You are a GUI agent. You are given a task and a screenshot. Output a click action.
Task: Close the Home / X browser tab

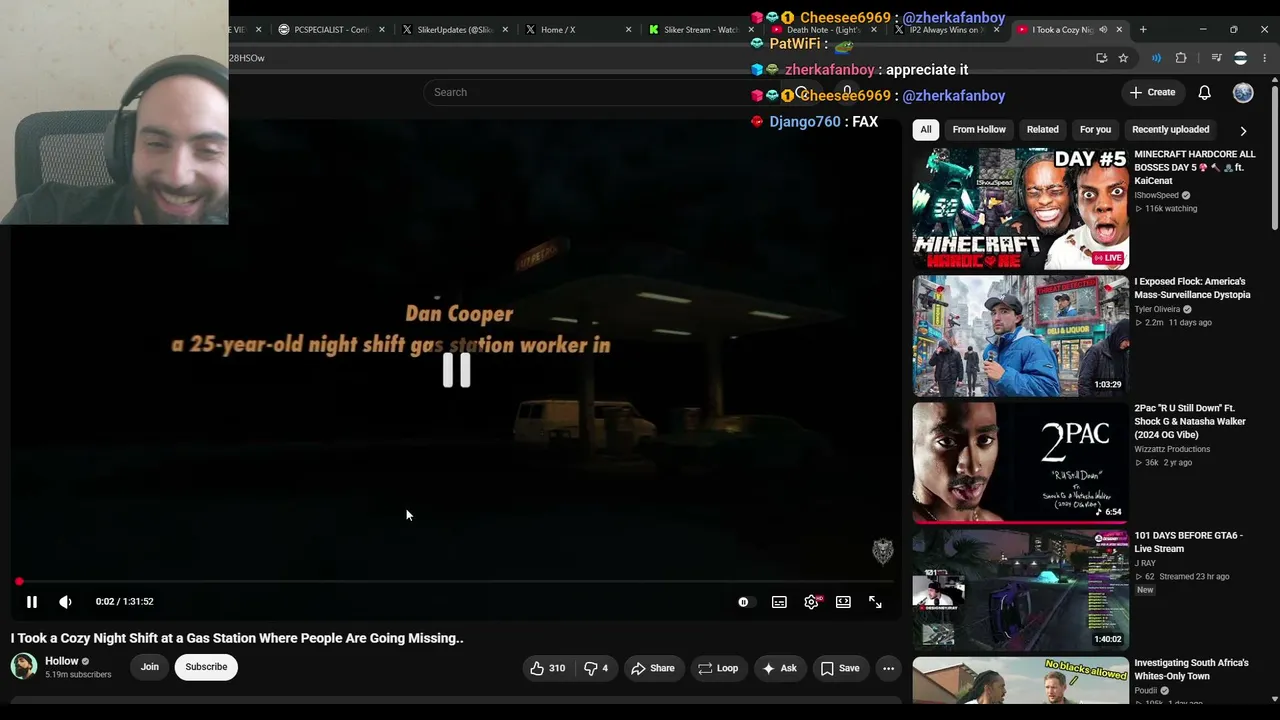point(628,30)
